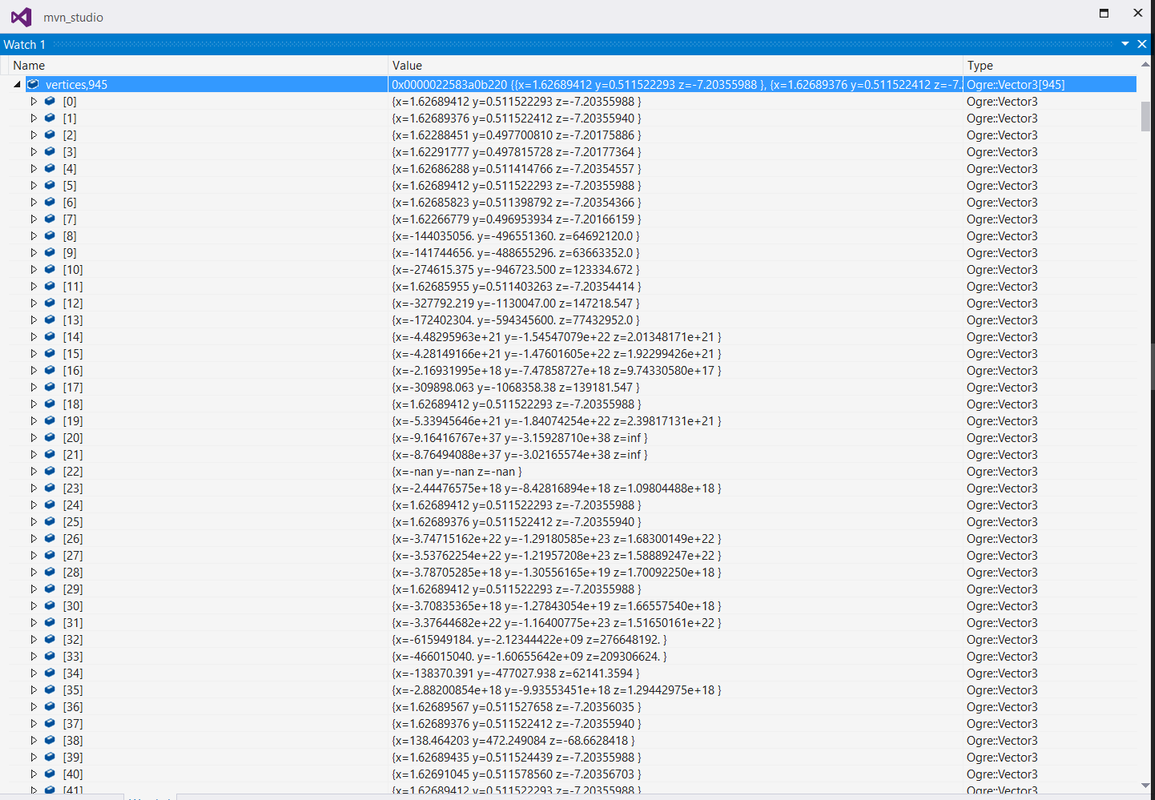Screen dimensions: 1155x800
Task: Click the cube icon beside [15]
Action: pyautogui.click(x=50, y=354)
